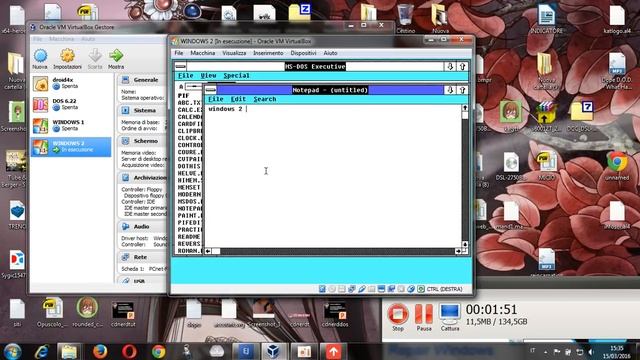The width and height of the screenshot is (640, 360).
Task: Open the INDICATORE desktop file
Action: click(547, 18)
